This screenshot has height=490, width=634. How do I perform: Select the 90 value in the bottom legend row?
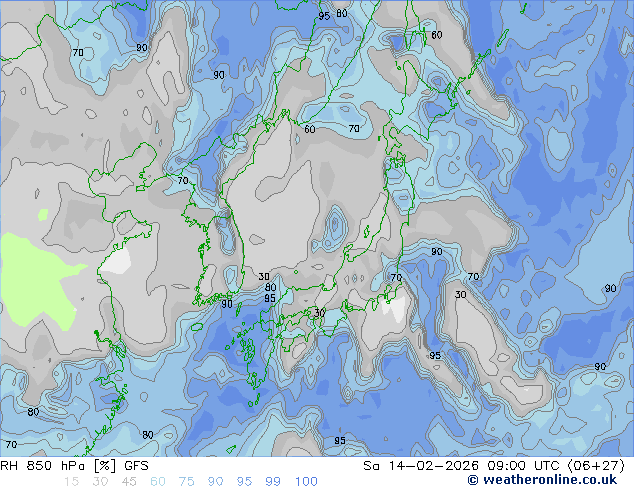216,481
